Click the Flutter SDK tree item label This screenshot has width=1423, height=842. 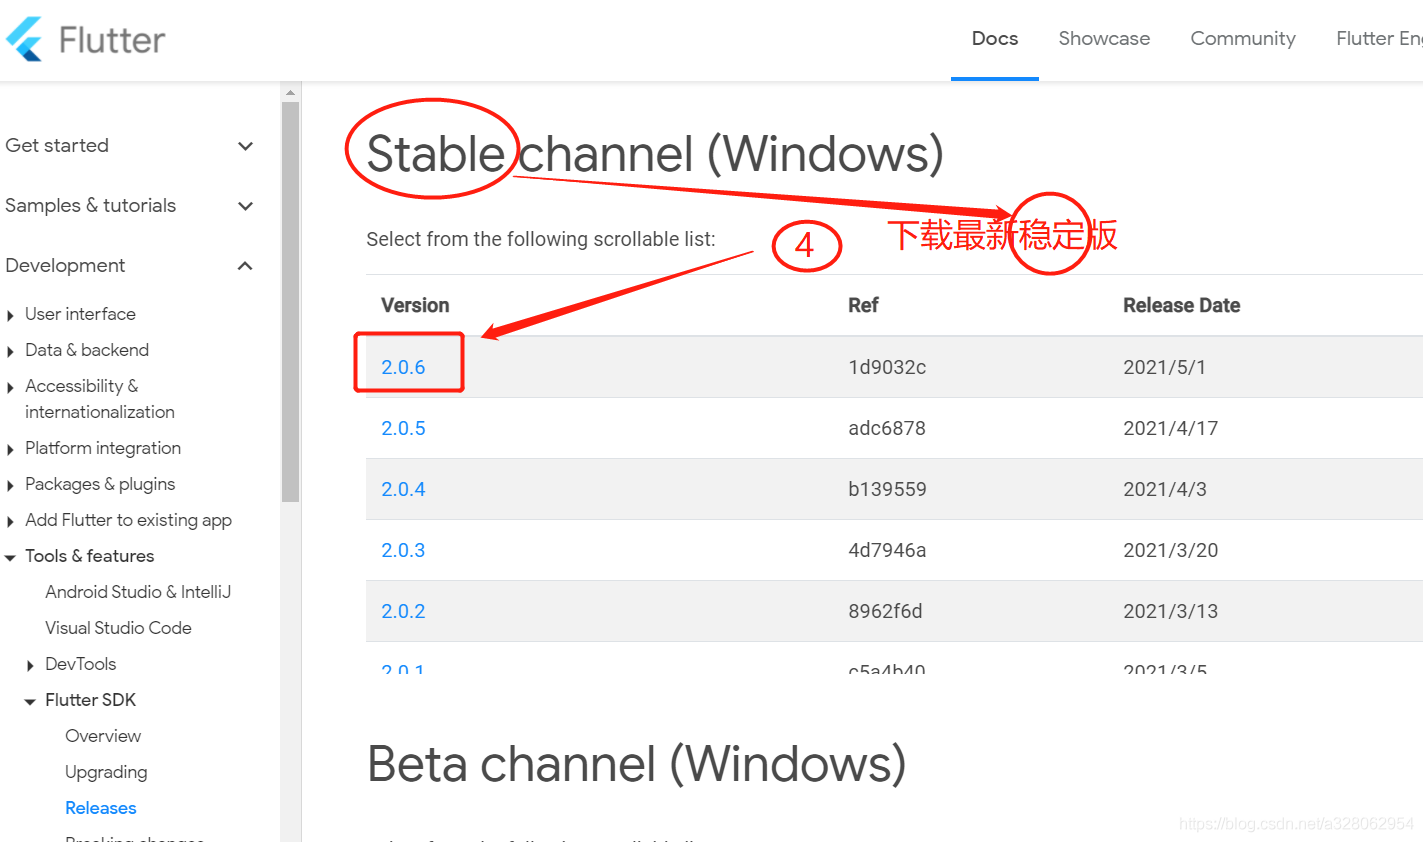pos(90,700)
